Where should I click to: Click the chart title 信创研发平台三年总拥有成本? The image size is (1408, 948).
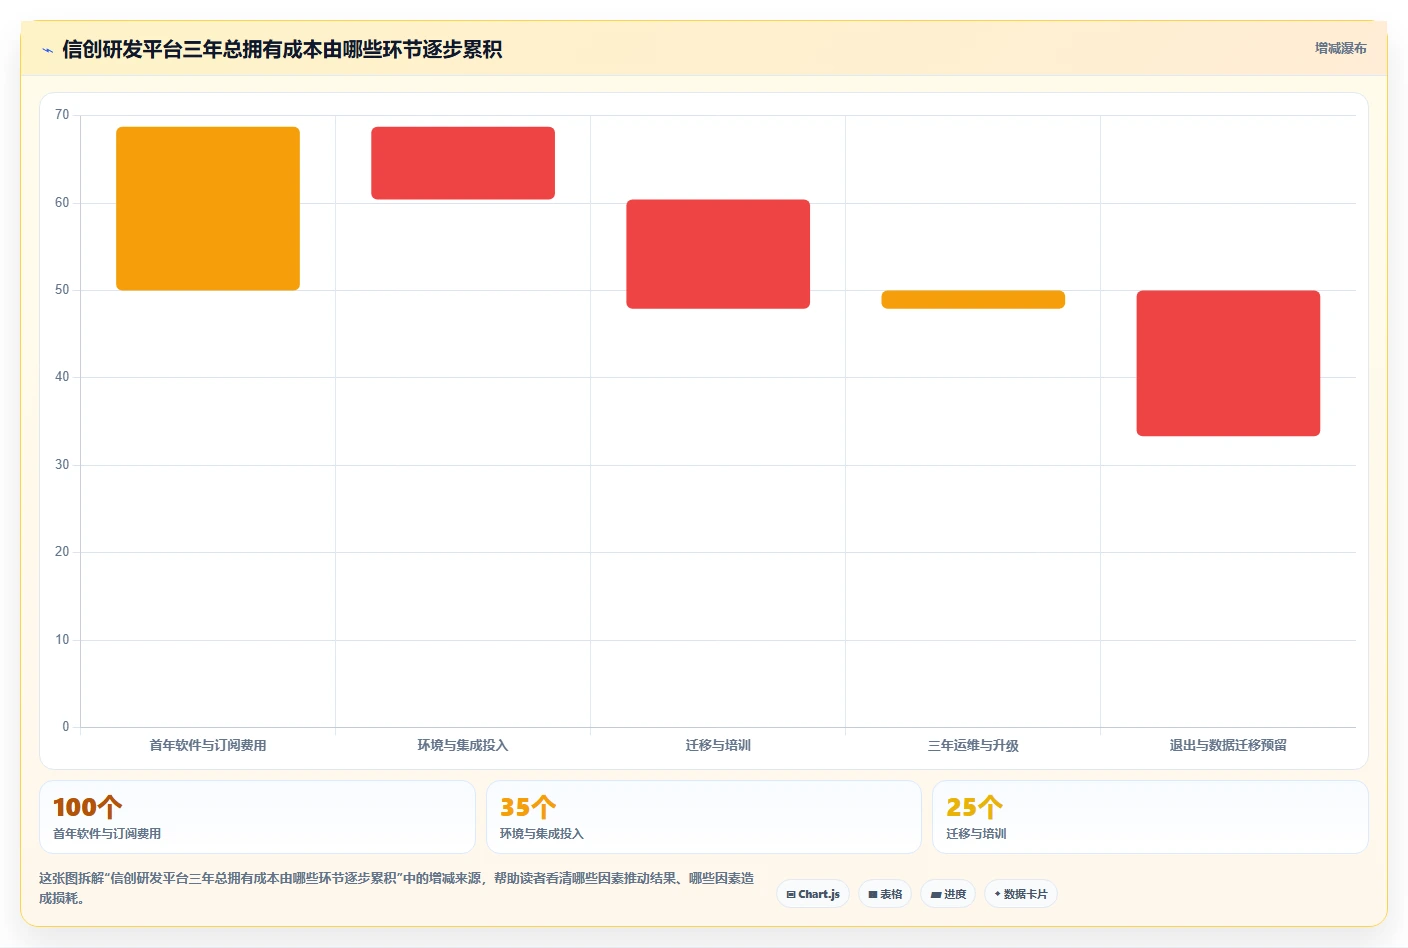[x=282, y=49]
